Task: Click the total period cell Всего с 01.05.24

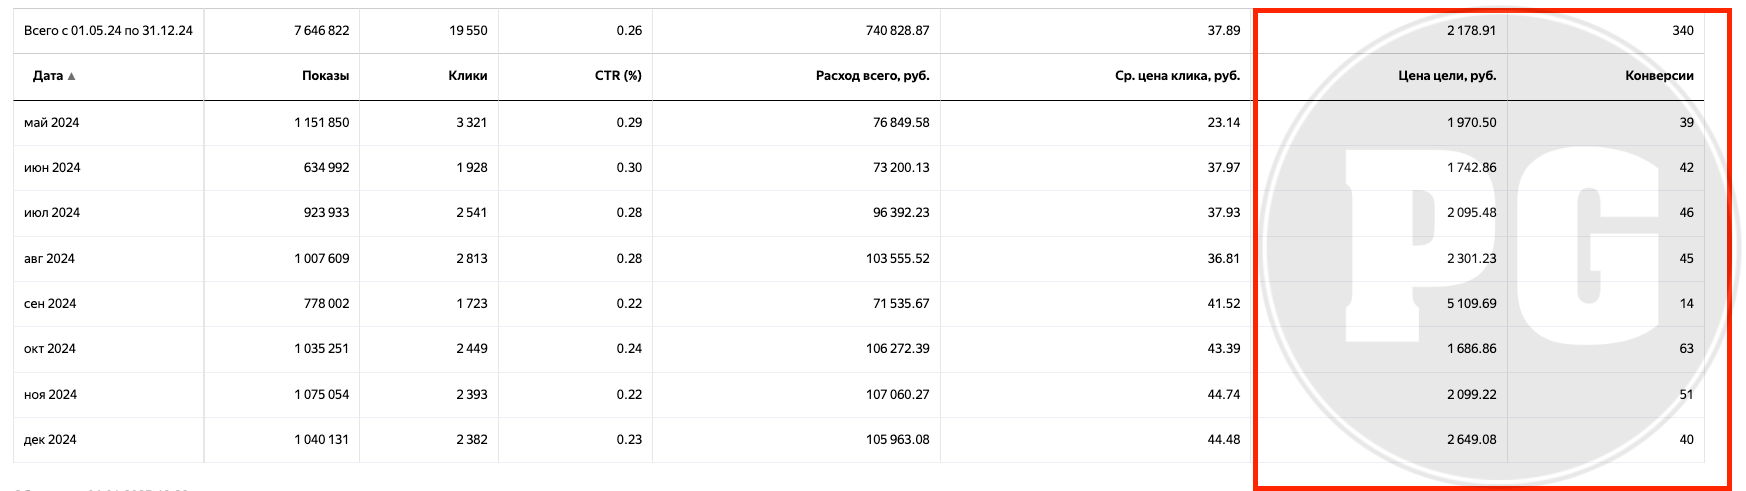Action: (108, 31)
